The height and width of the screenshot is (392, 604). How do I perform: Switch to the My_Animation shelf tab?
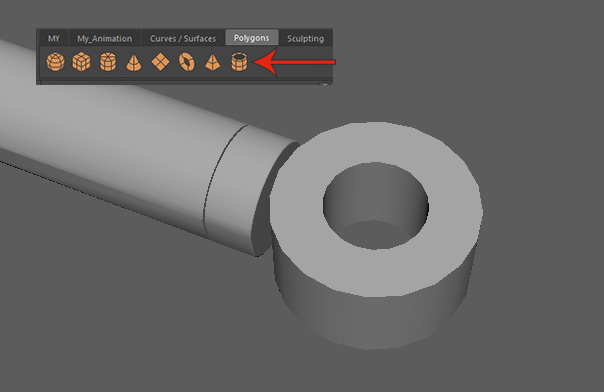tap(104, 39)
